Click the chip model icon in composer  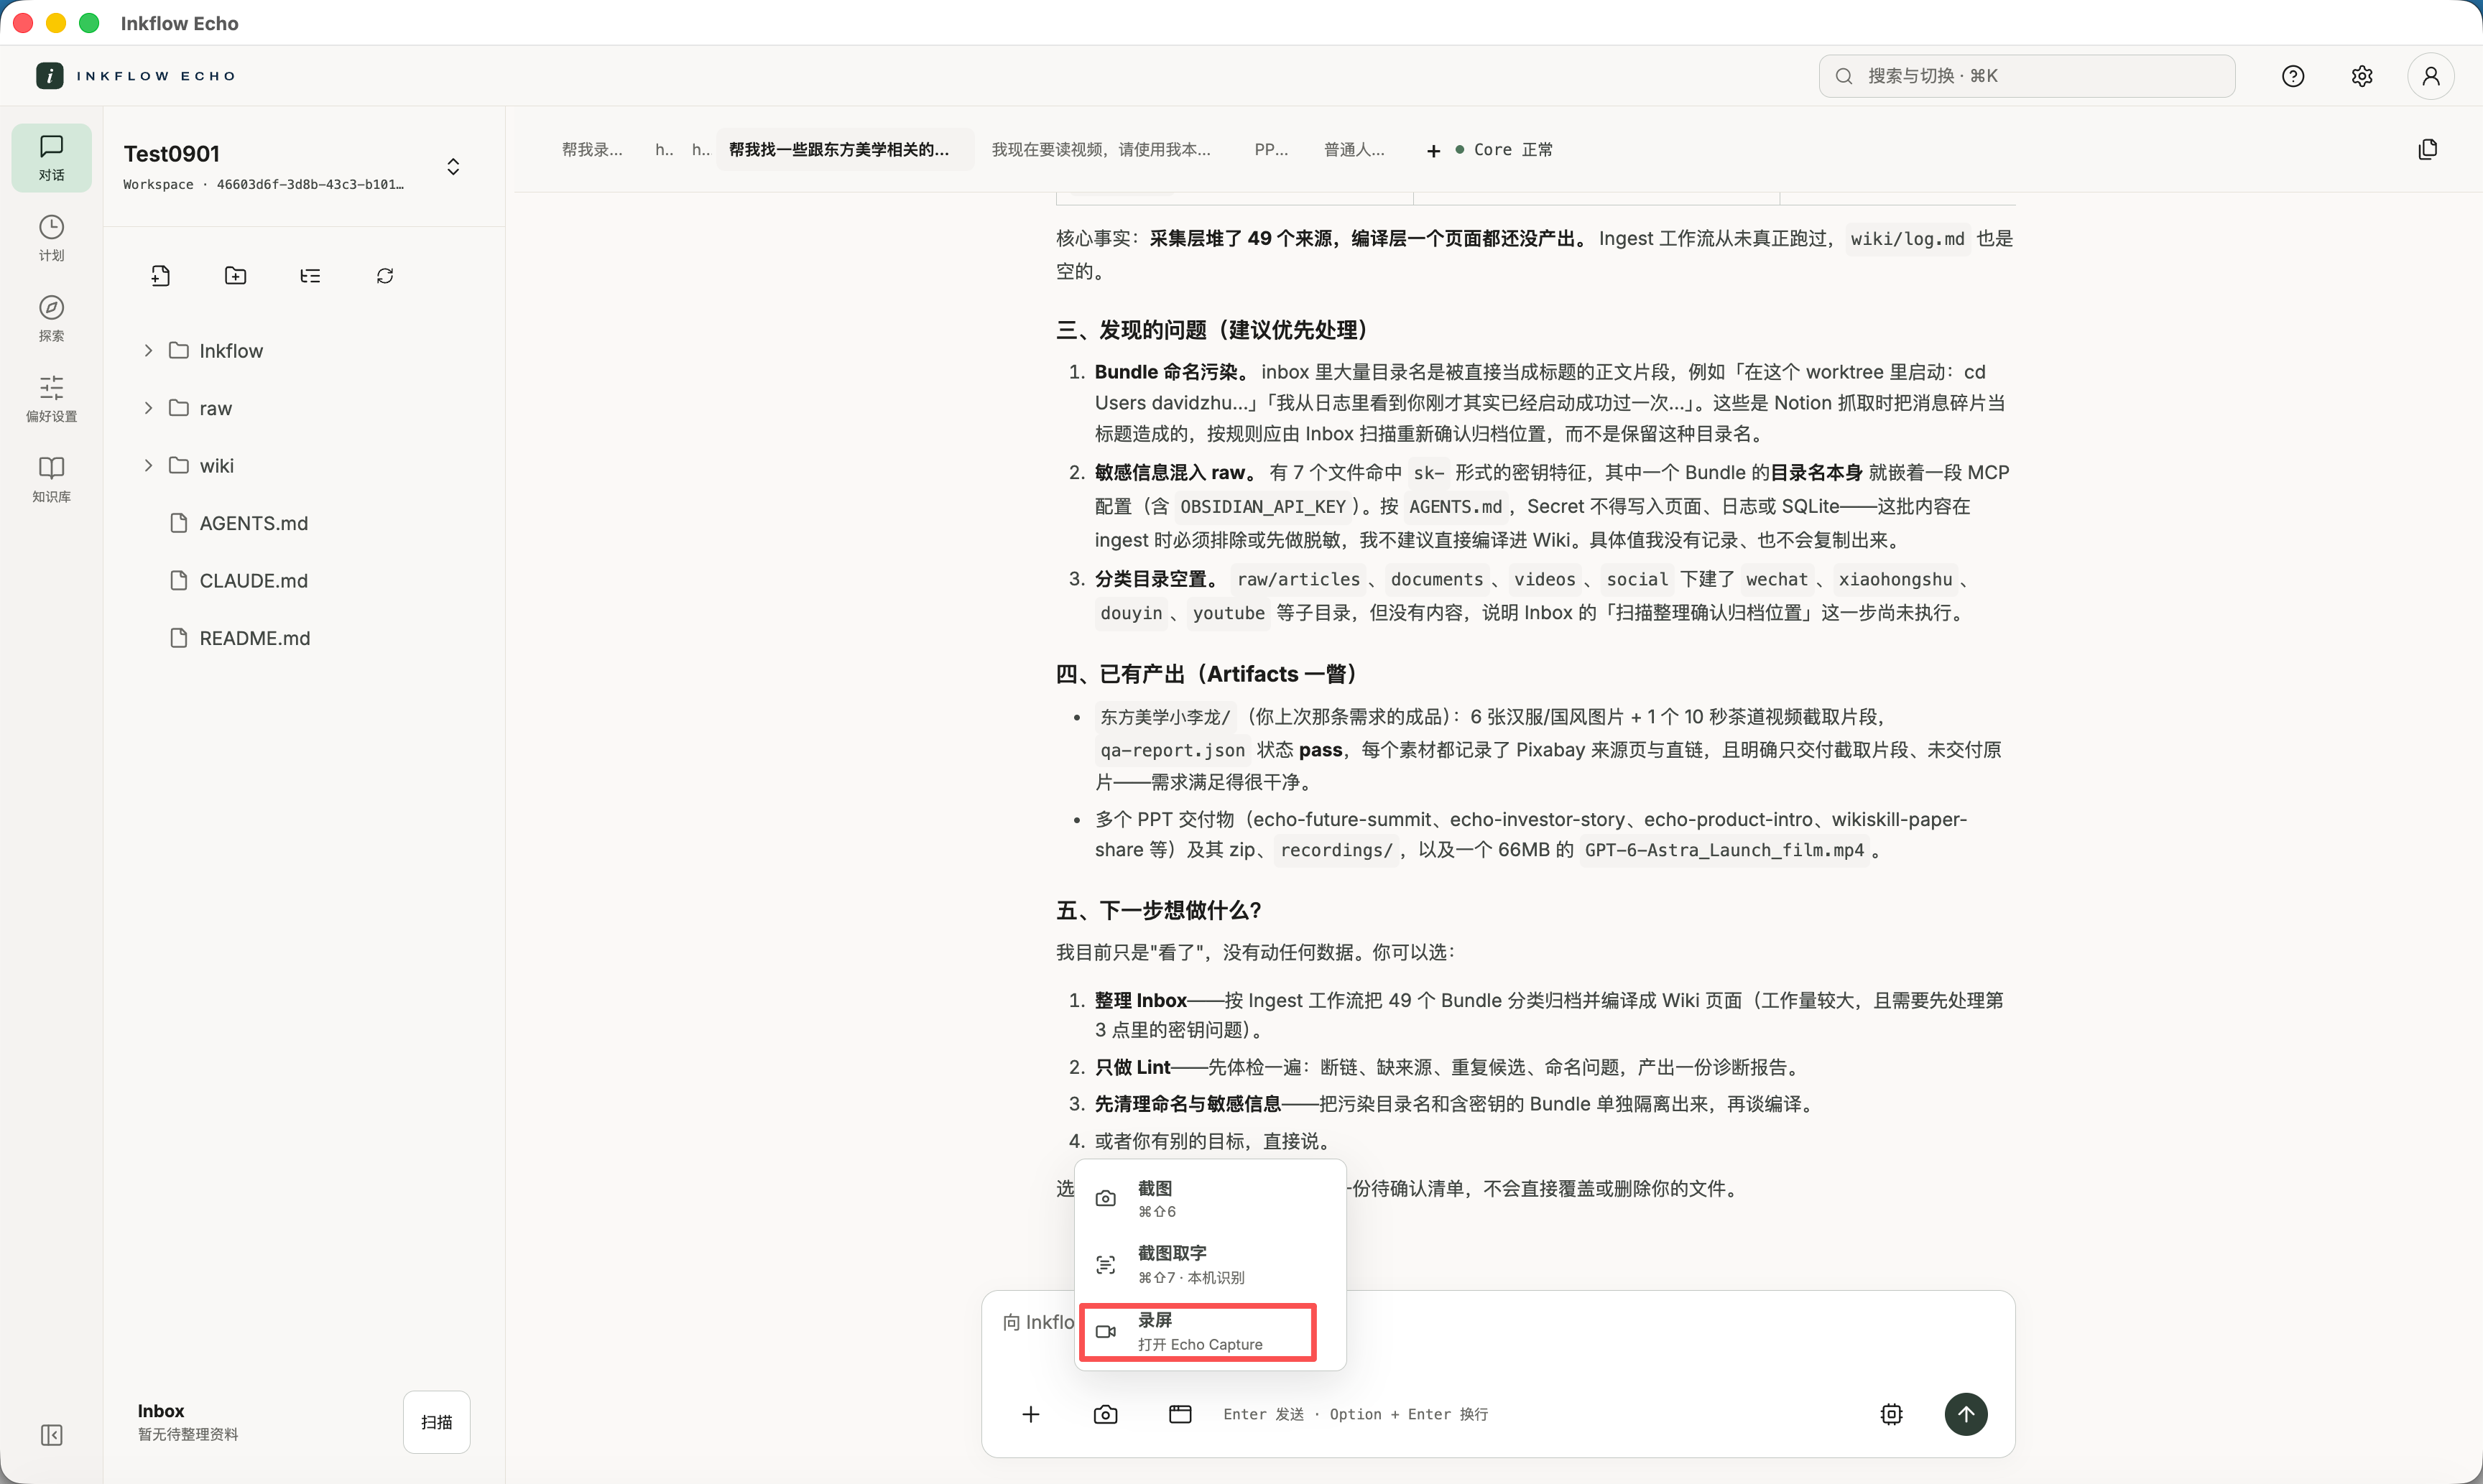click(x=1892, y=1414)
